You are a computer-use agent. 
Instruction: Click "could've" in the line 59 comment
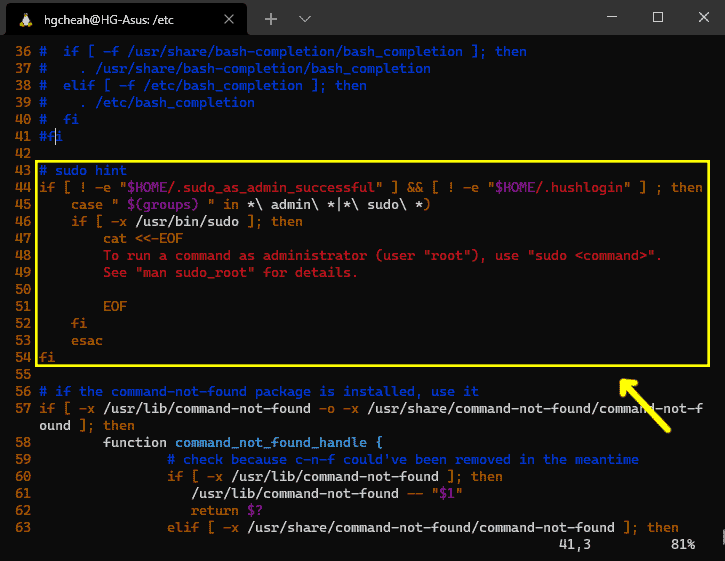(375, 460)
